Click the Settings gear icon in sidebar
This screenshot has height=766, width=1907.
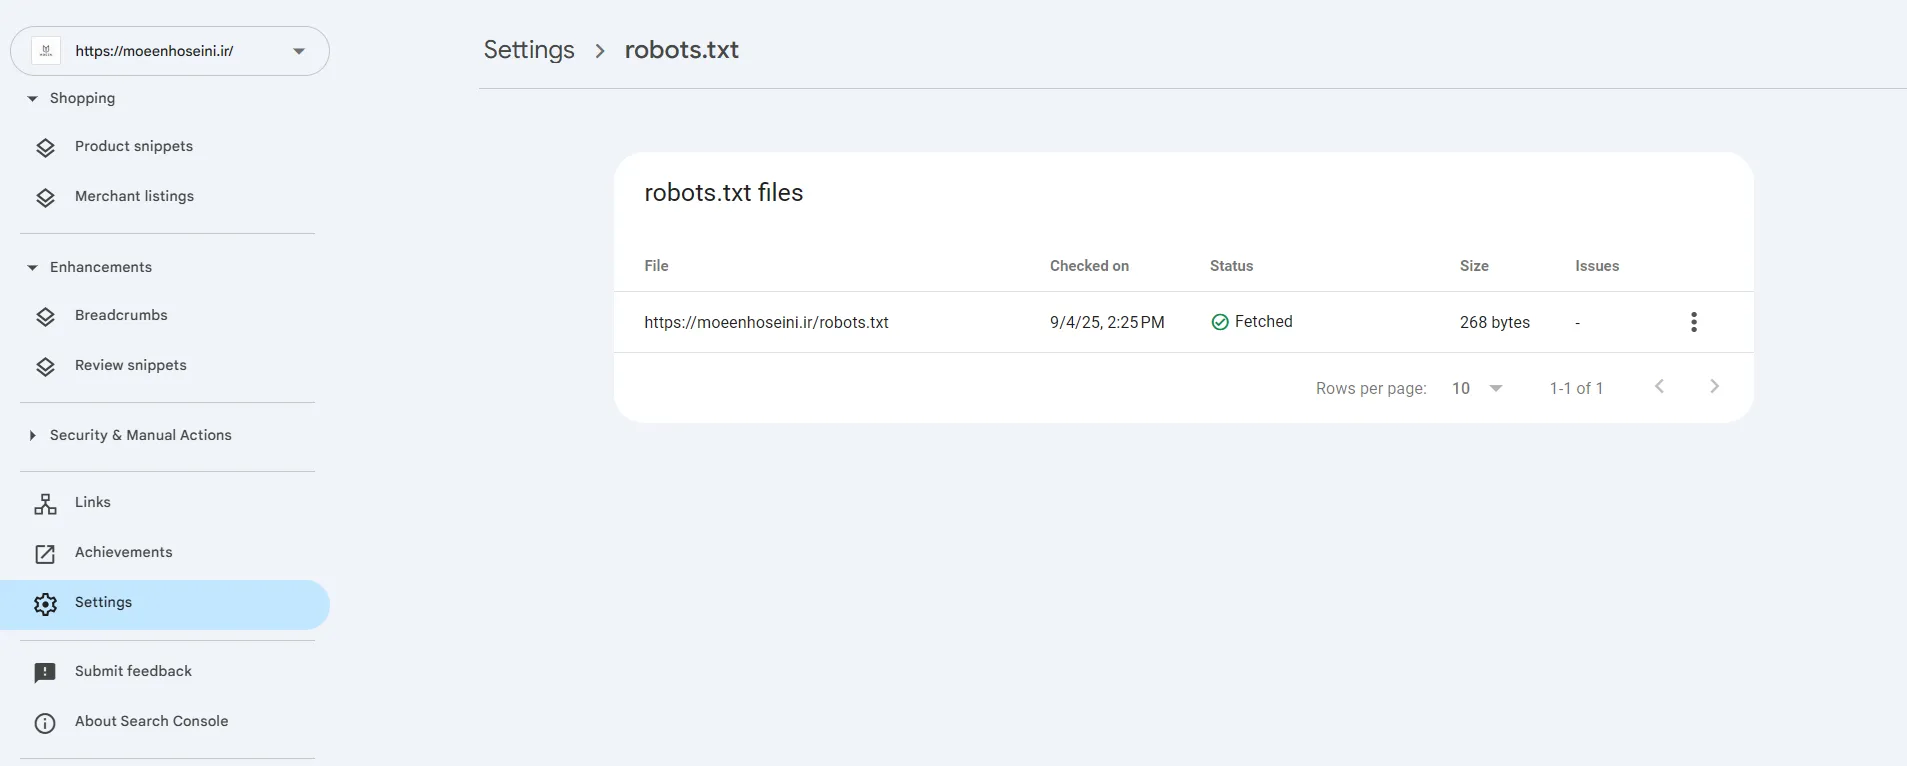(45, 604)
